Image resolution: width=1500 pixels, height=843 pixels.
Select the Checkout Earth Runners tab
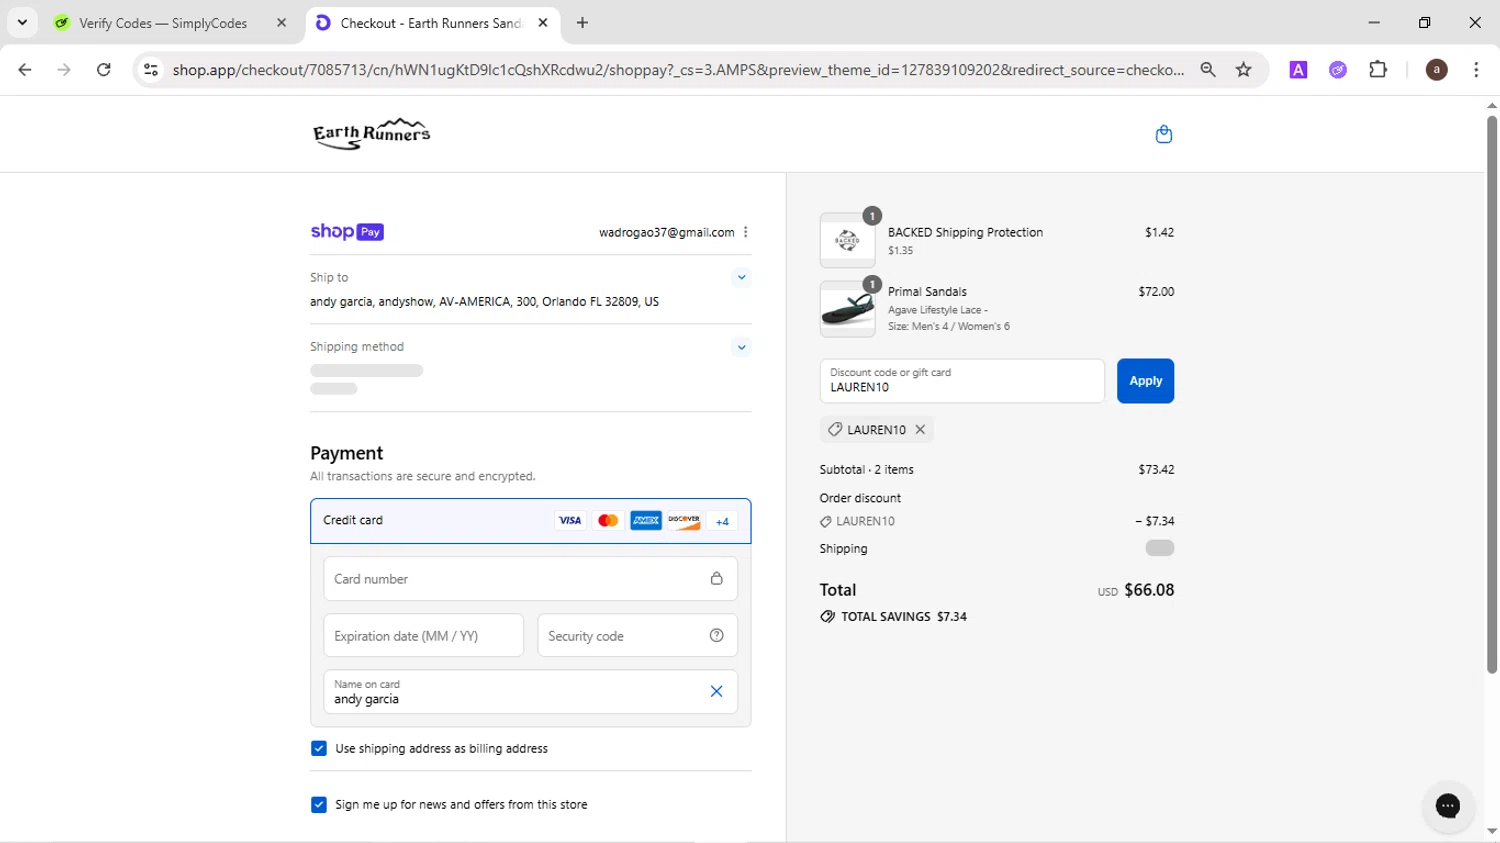pos(430,23)
